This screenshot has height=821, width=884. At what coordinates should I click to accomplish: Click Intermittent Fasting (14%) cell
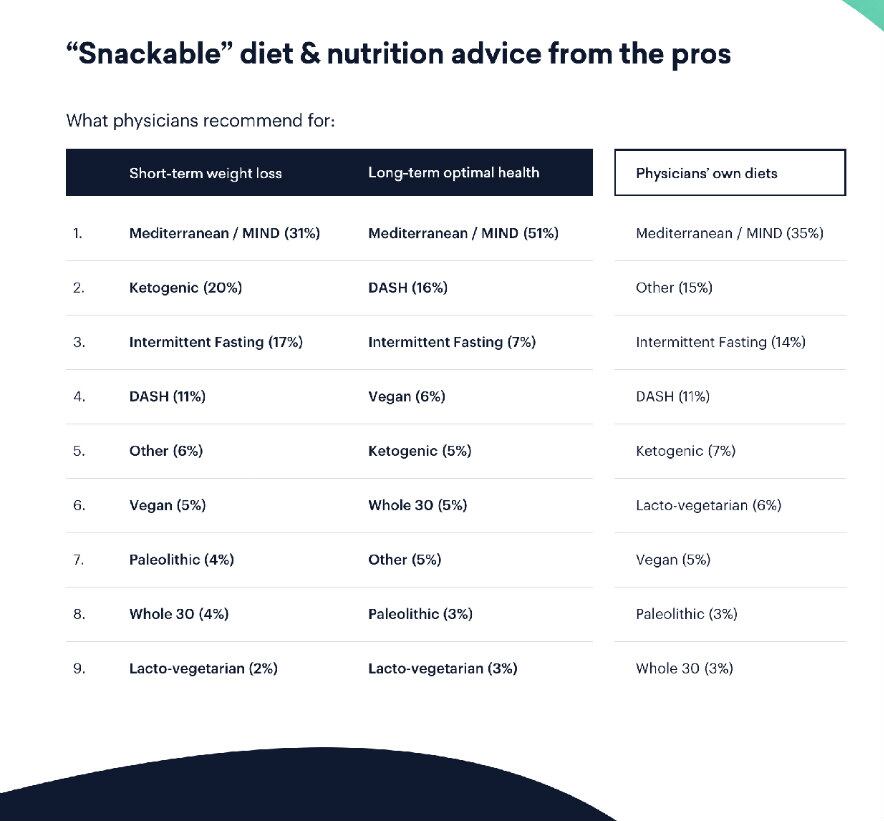tap(720, 342)
